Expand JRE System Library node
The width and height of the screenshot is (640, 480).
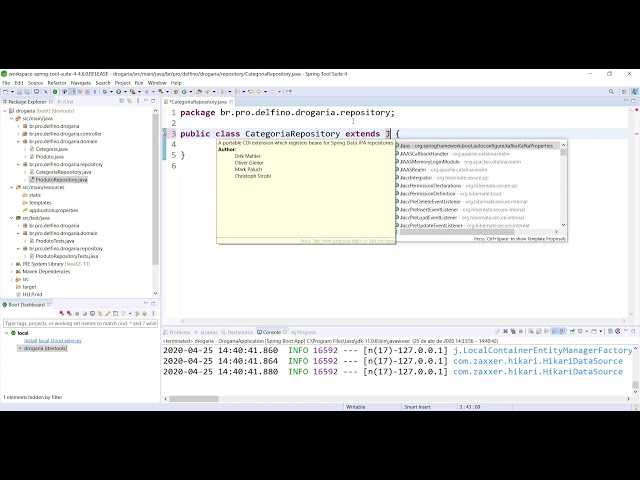coord(11,264)
